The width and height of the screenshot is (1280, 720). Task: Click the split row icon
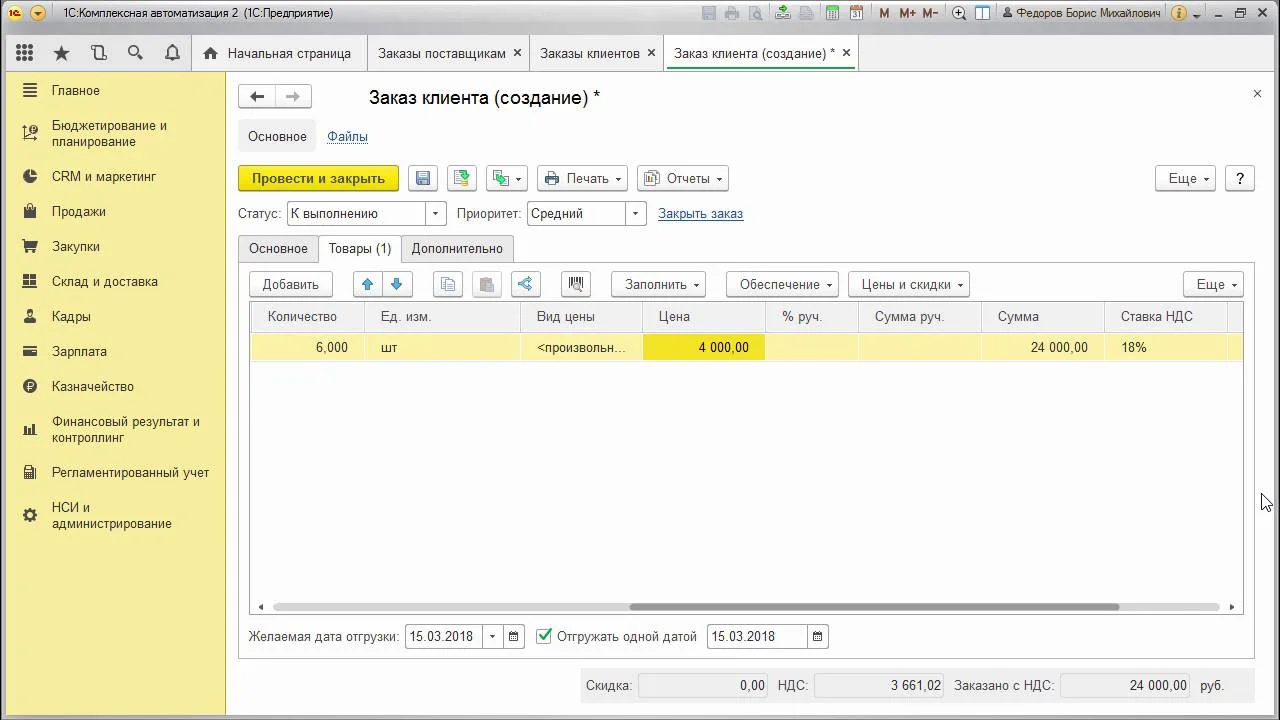pos(525,284)
